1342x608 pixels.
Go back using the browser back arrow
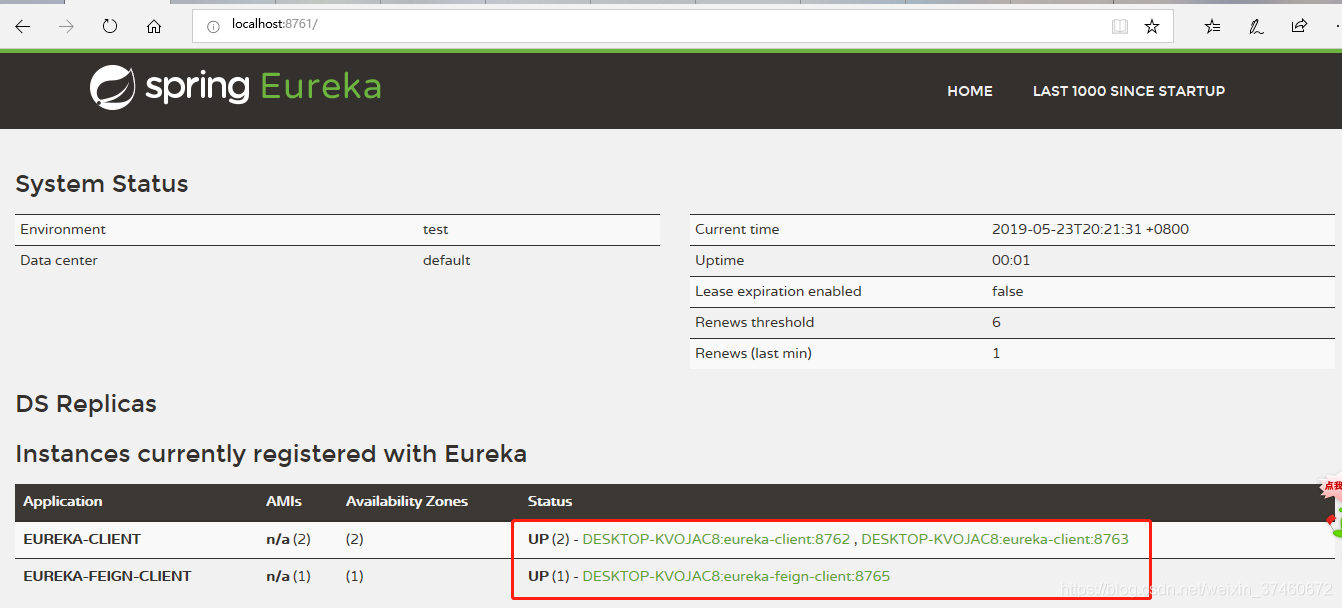pos(22,27)
